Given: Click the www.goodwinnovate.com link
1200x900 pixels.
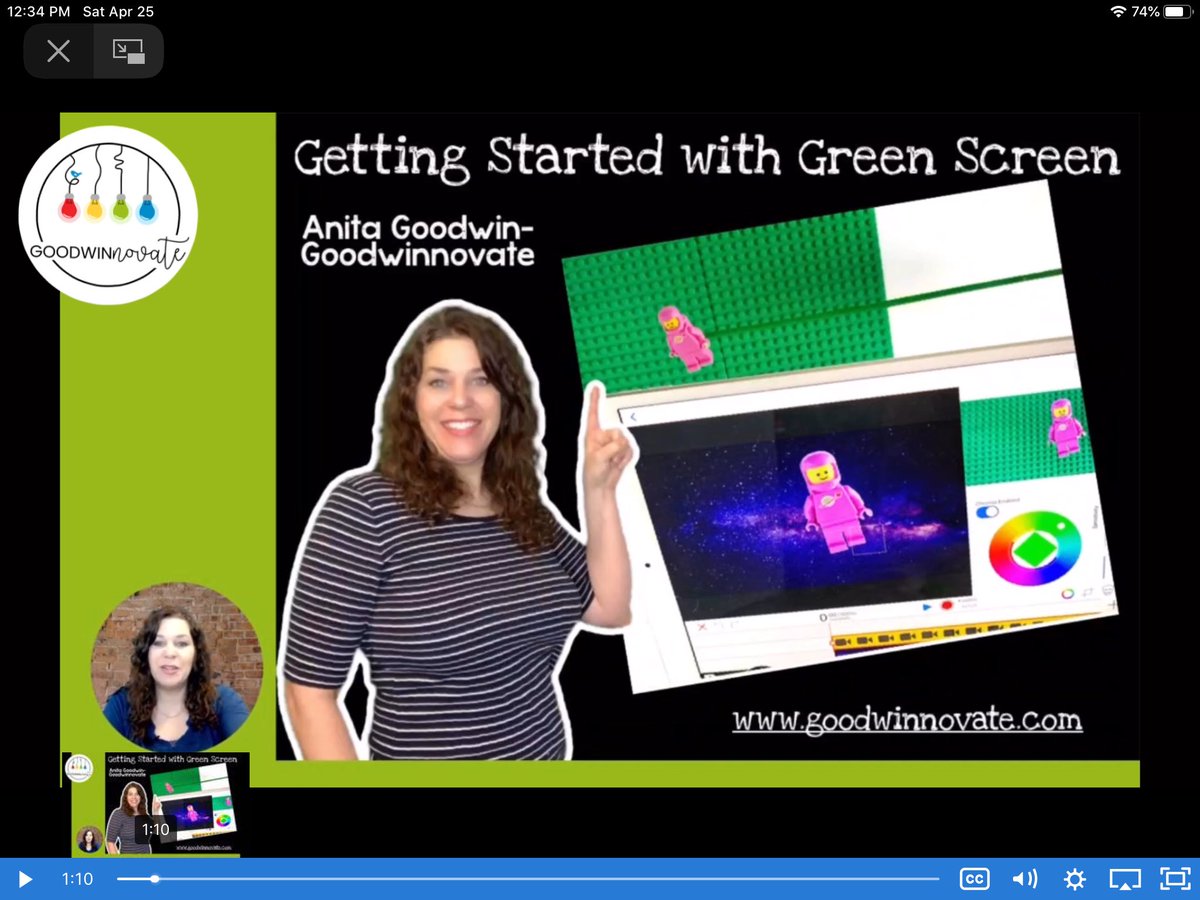Looking at the screenshot, I should pos(907,720).
